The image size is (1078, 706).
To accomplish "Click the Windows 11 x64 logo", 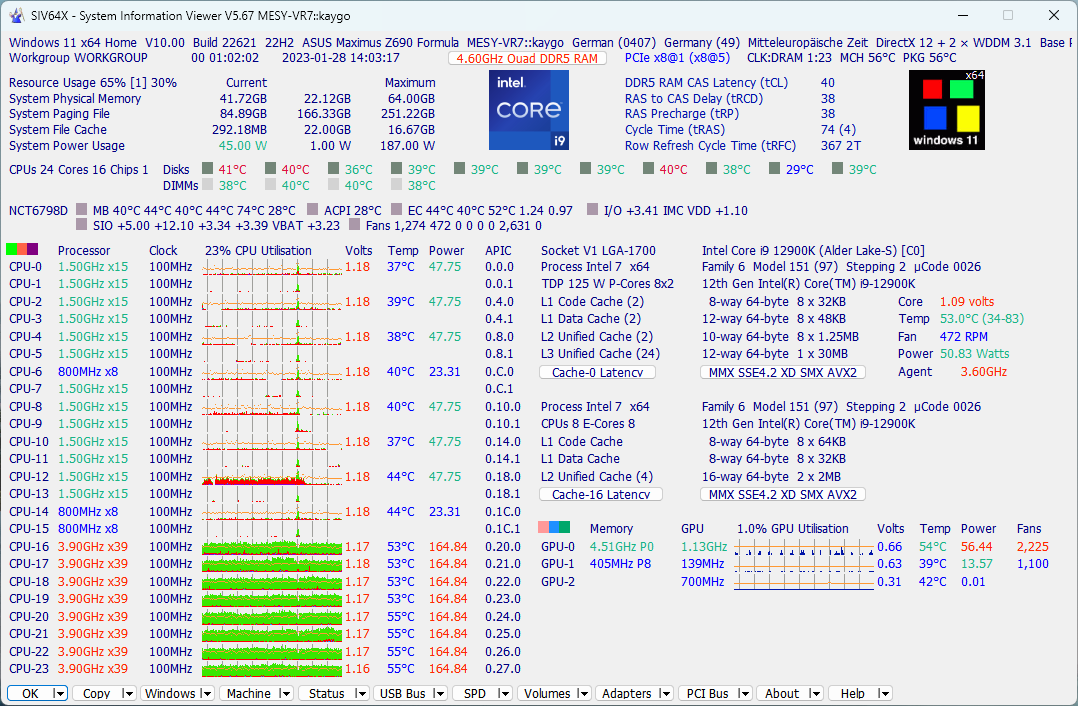I will point(947,110).
